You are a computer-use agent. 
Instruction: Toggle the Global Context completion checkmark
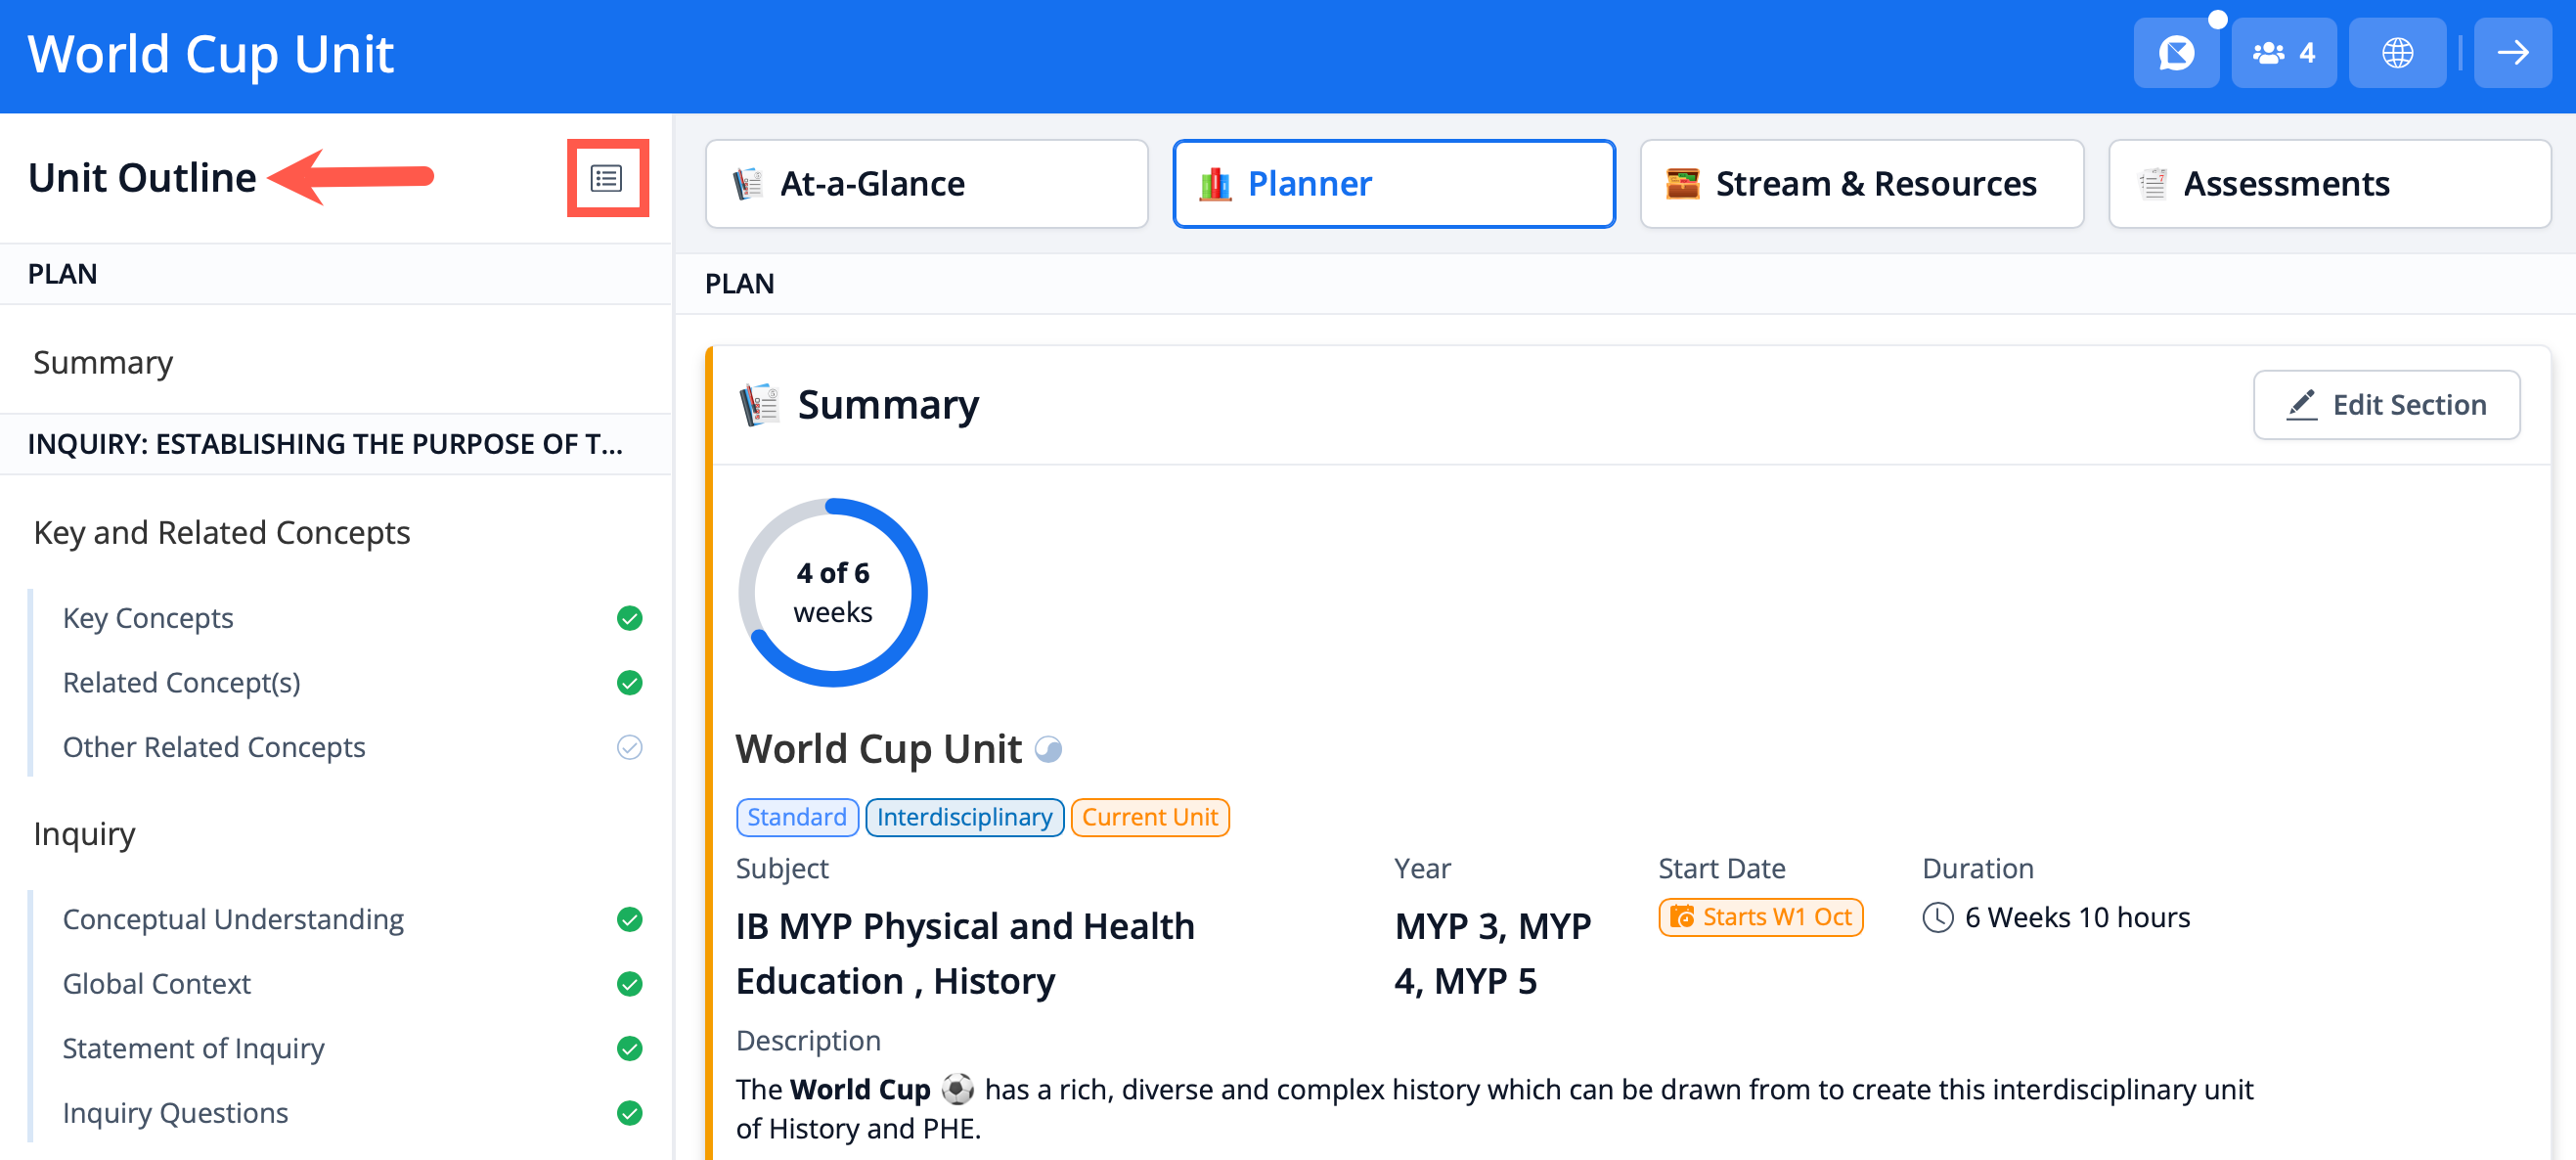click(629, 983)
